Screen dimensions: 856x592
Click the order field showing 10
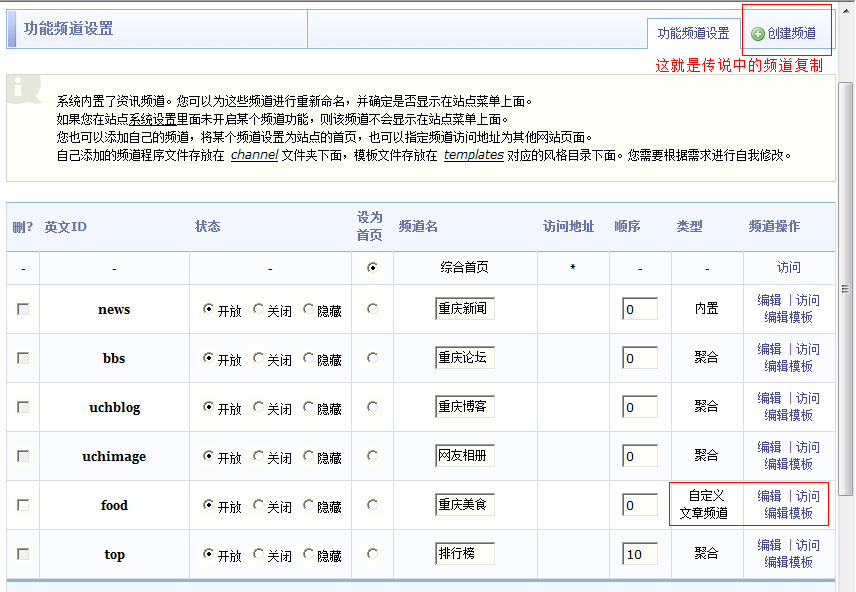[x=640, y=554]
